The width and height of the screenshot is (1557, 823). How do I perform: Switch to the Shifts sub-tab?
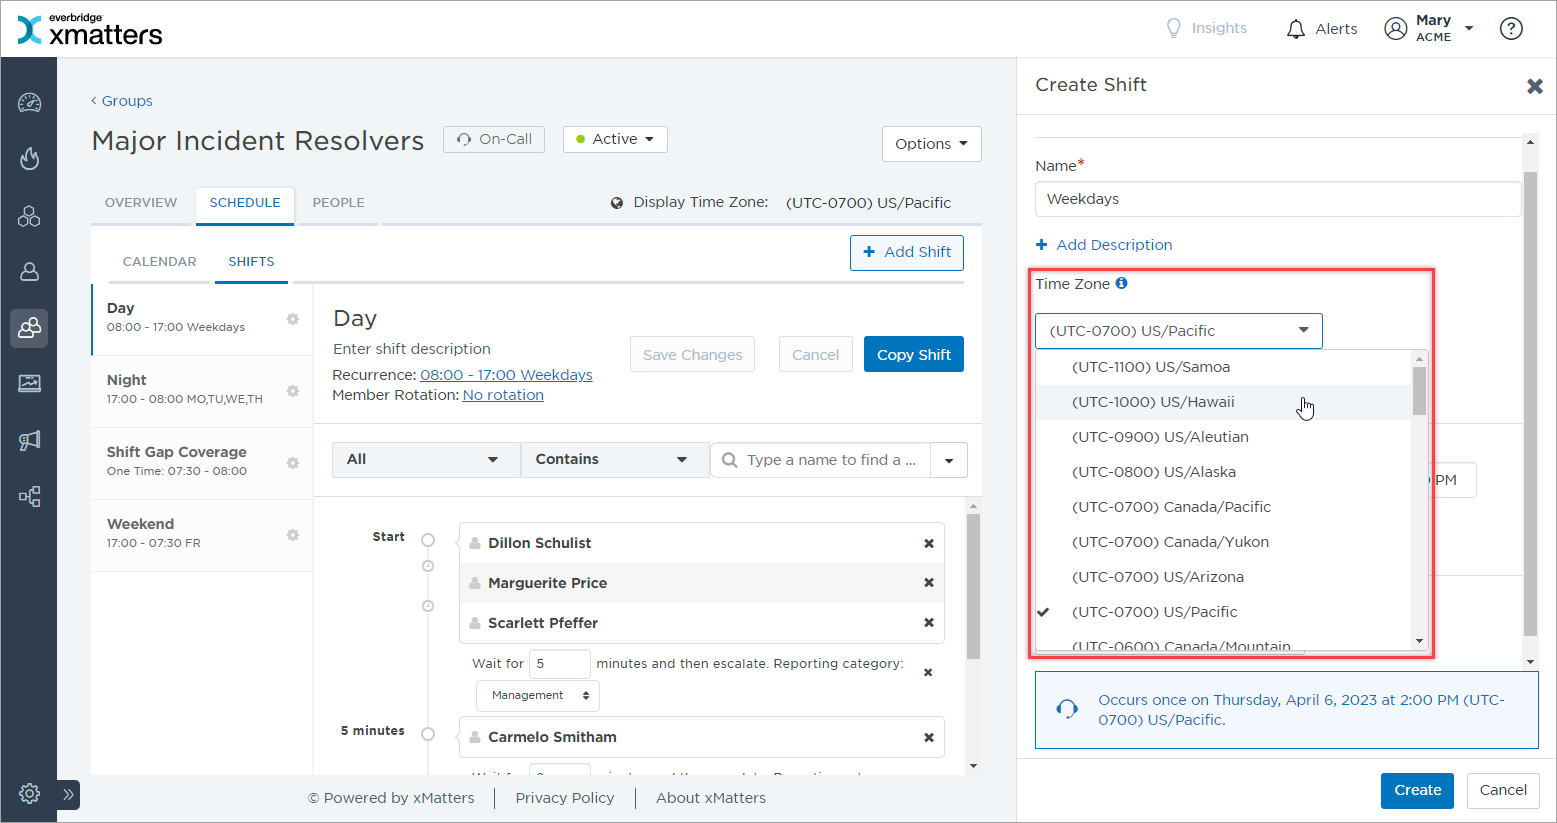[x=251, y=262]
